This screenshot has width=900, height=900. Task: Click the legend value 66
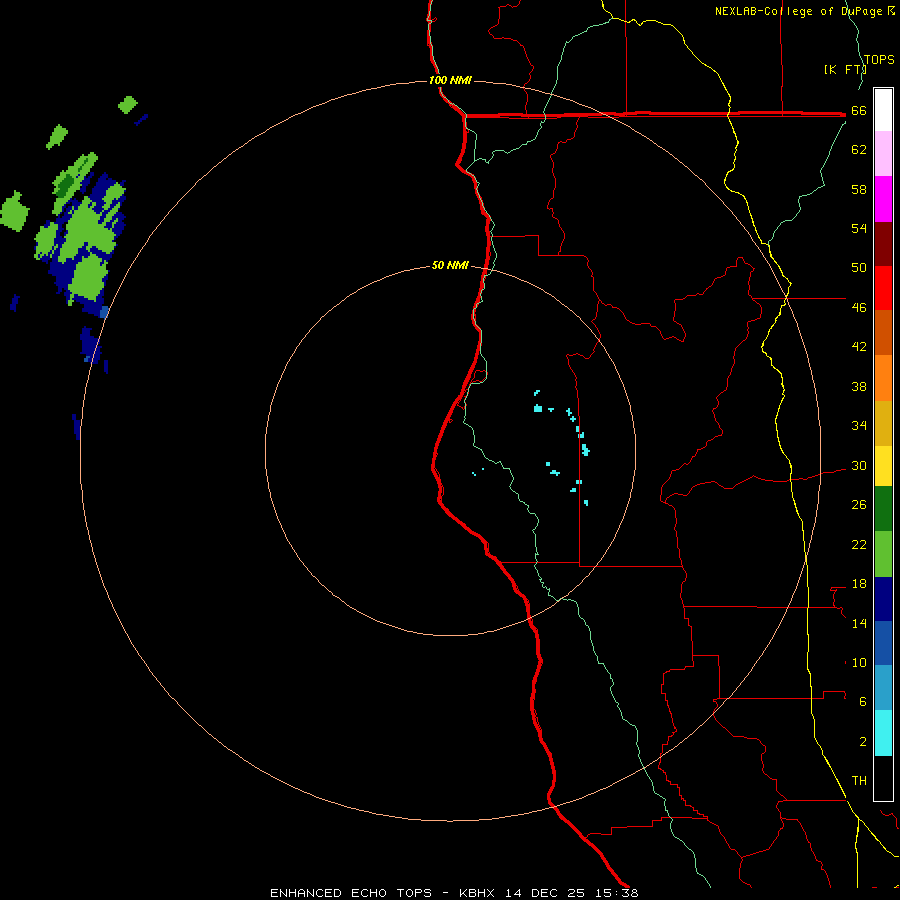(859, 111)
